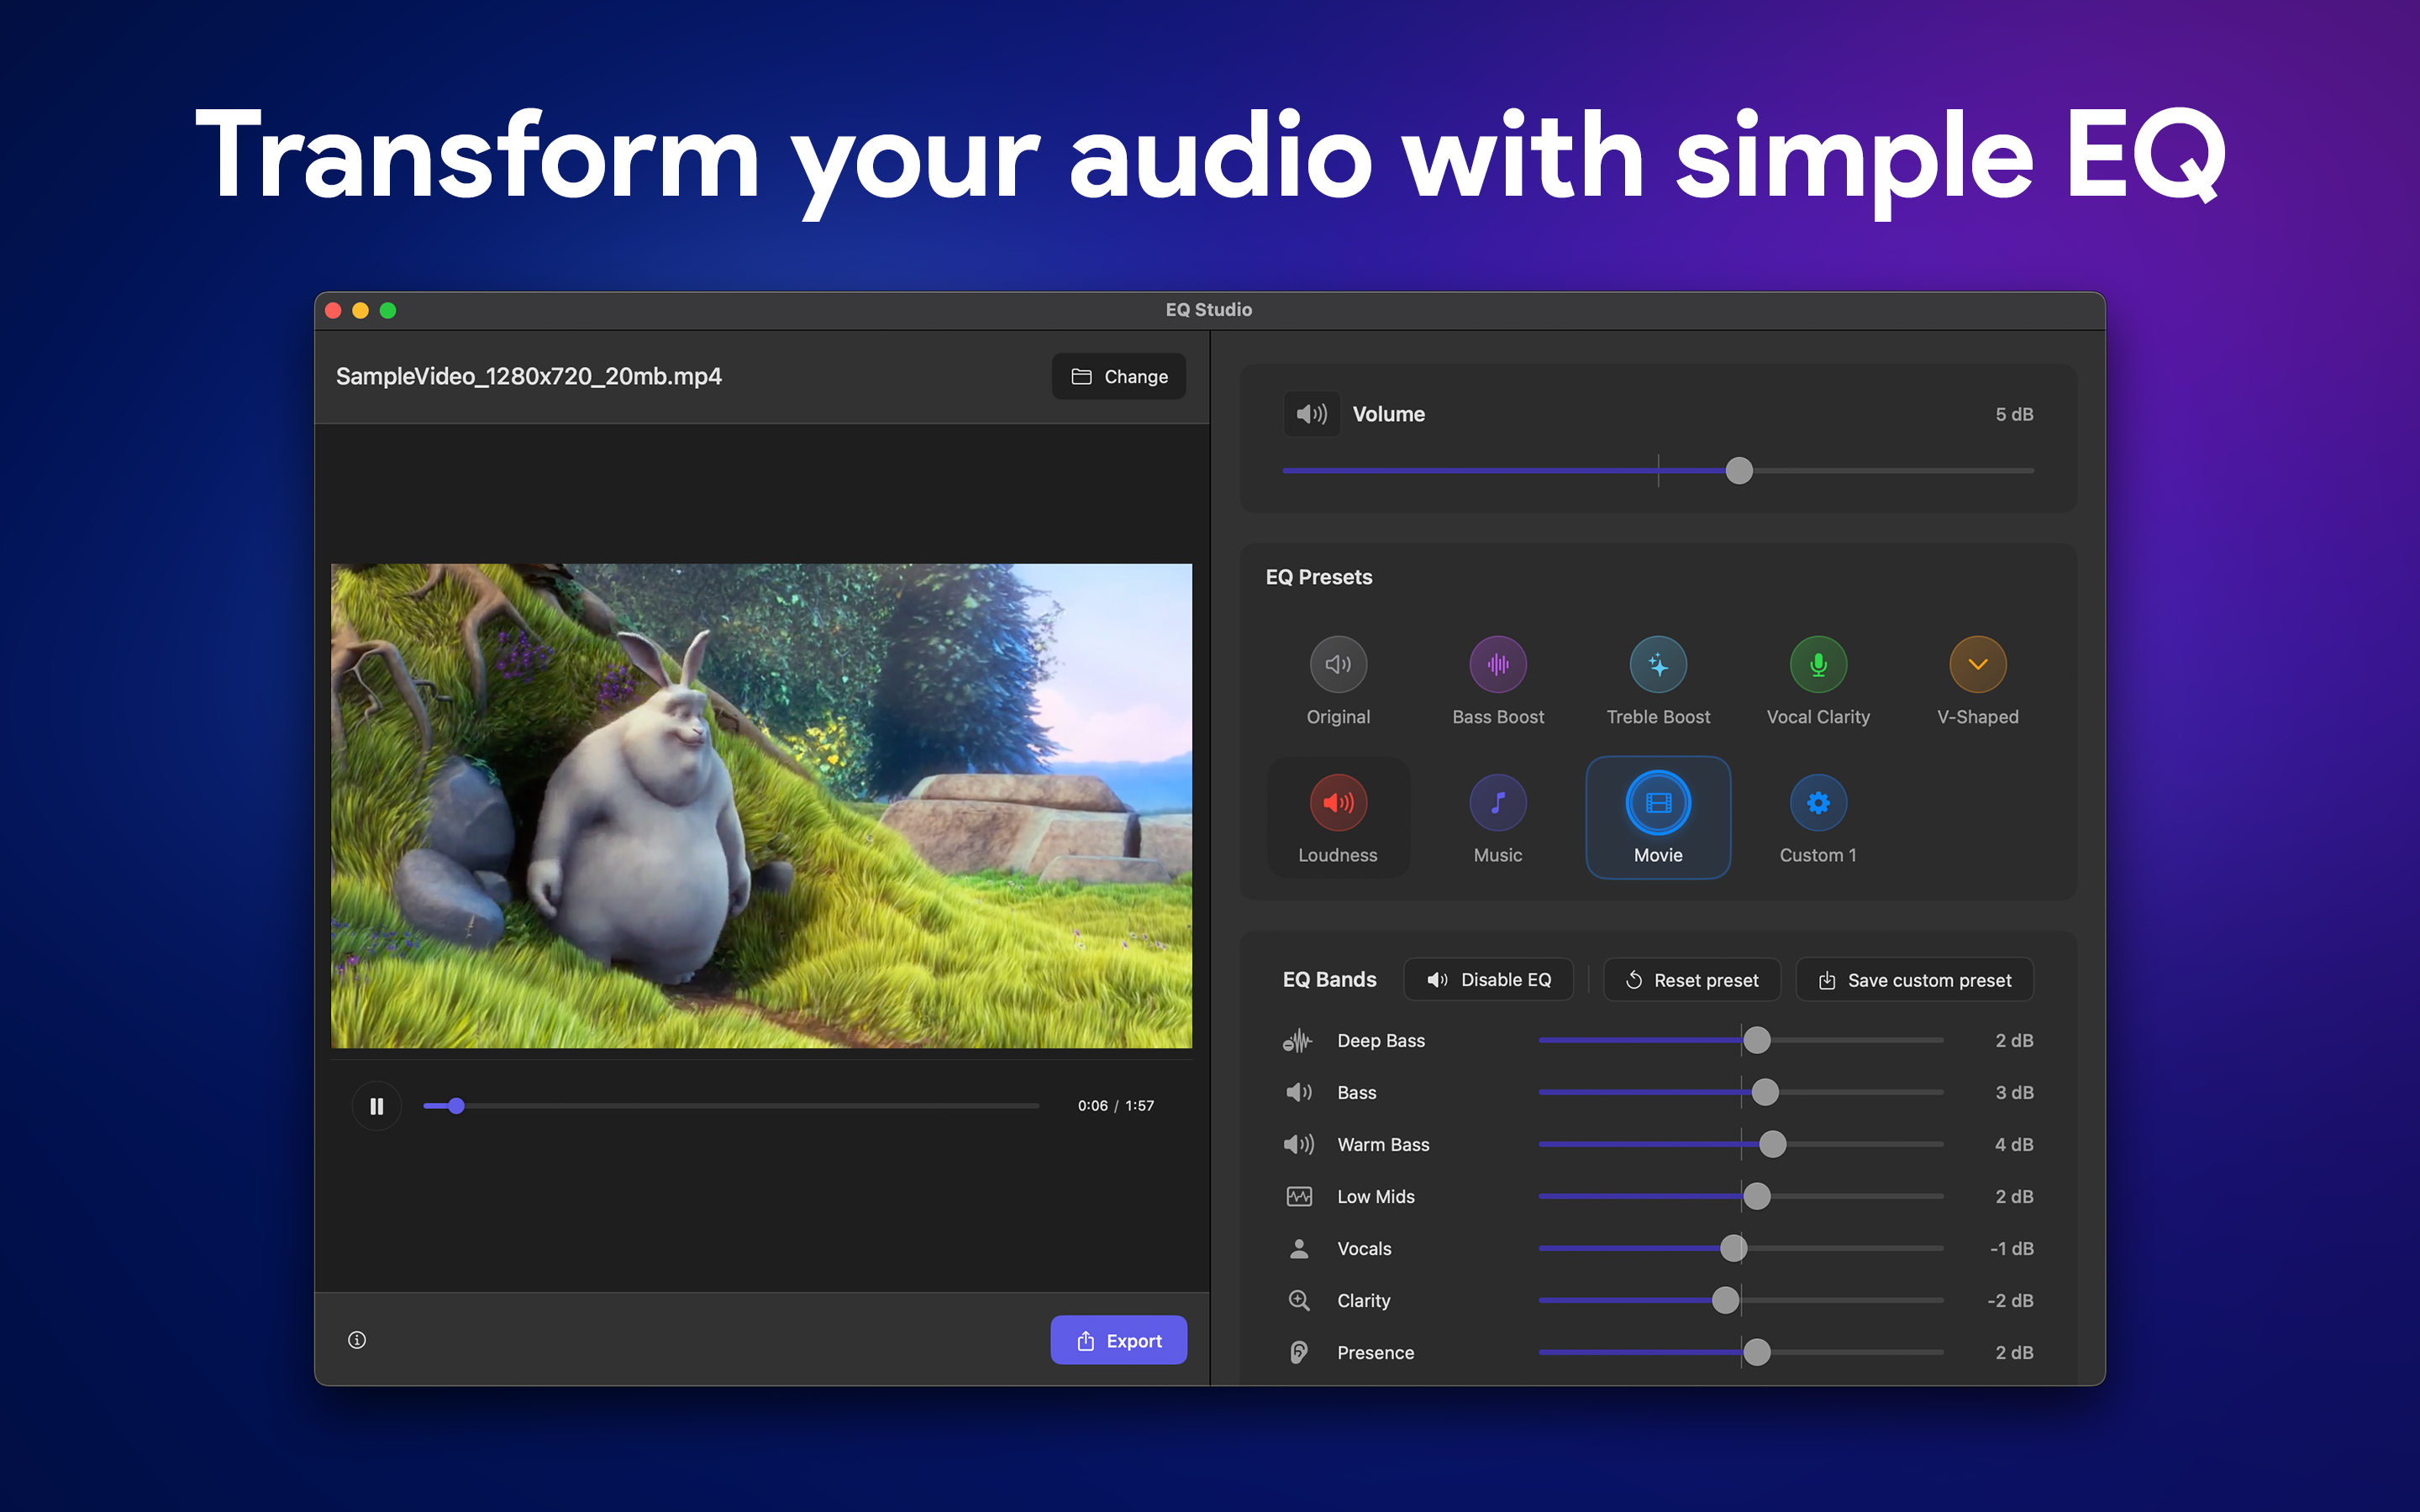Click the Volume speaker icon
The height and width of the screenshot is (1512, 2420).
coord(1311,414)
